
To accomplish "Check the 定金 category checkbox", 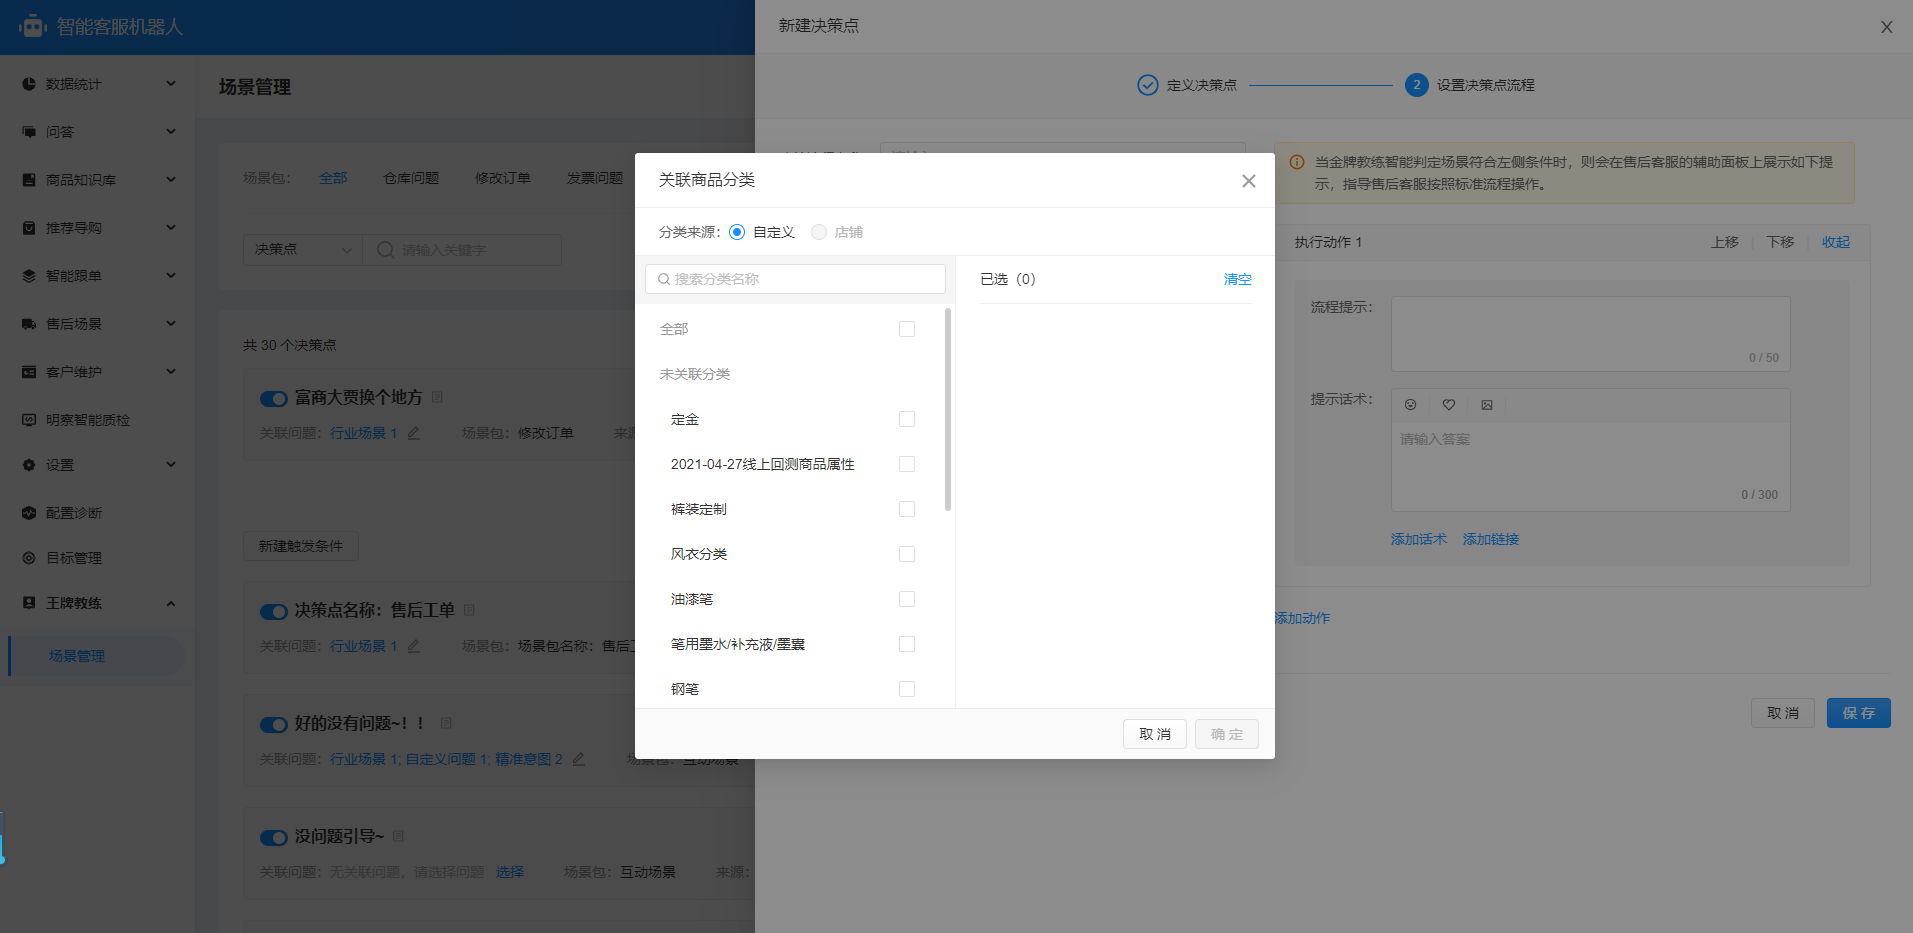I will (x=907, y=419).
